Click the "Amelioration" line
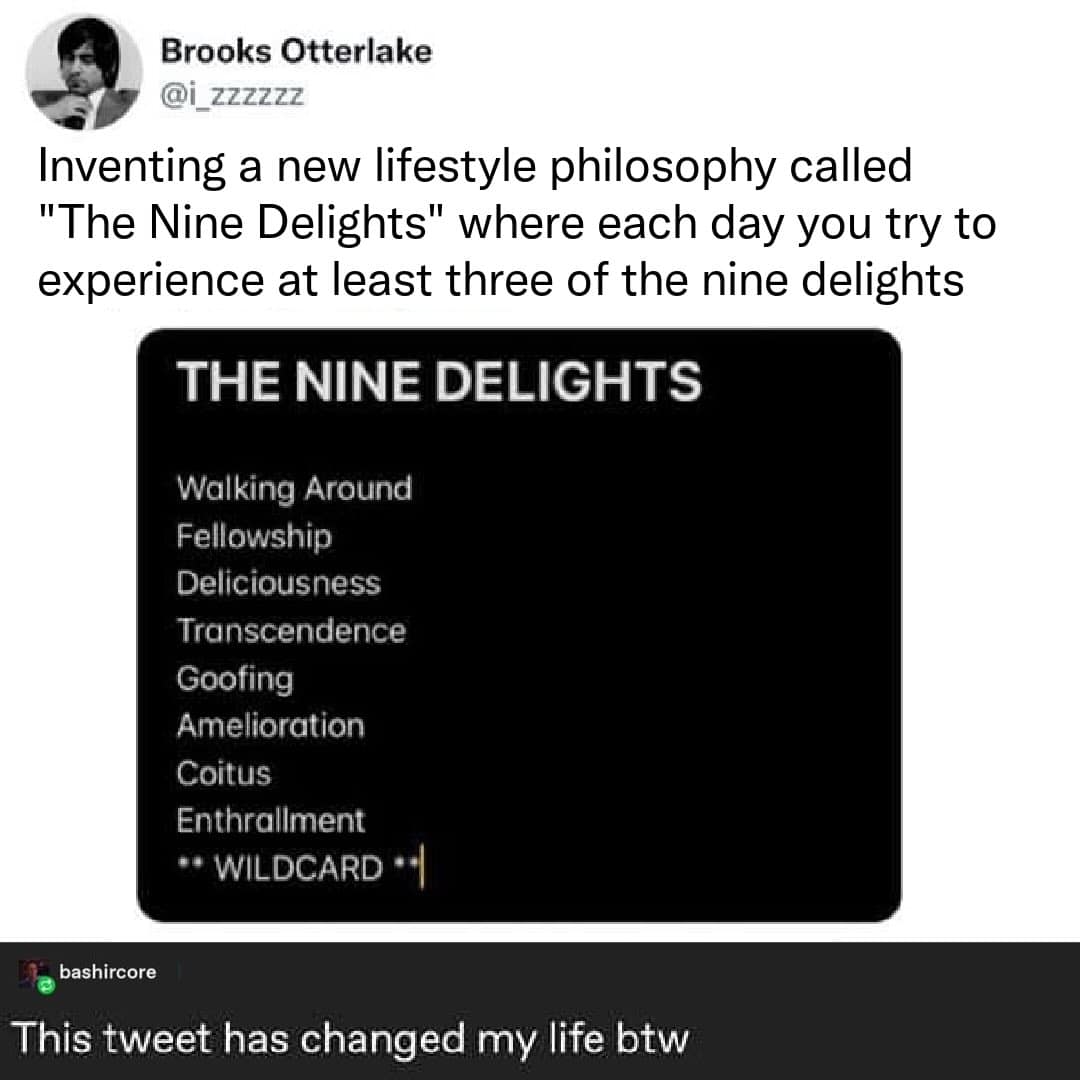 pyautogui.click(x=270, y=725)
